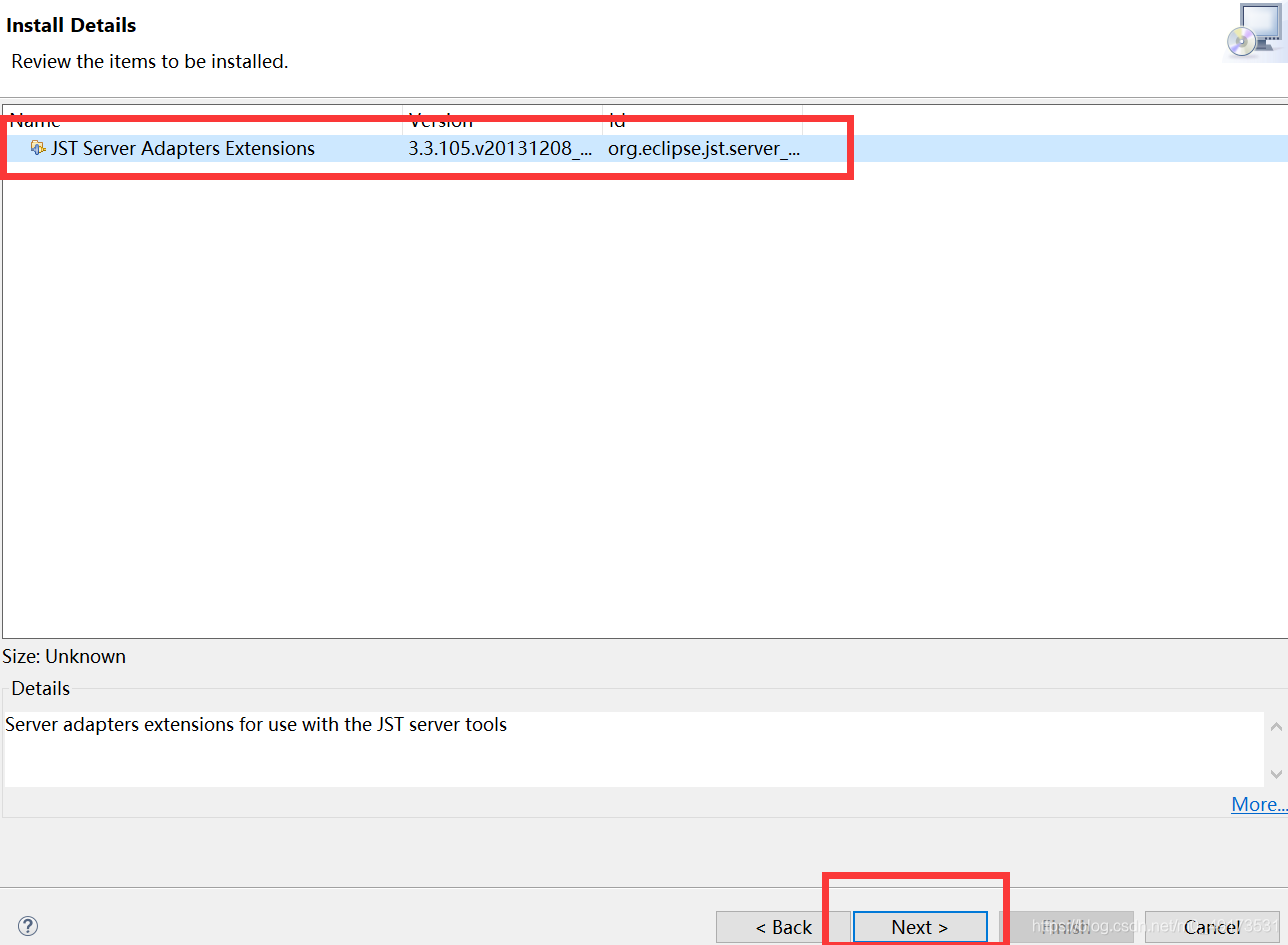Viewport: 1288px width, 945px height.
Task: Cancel the install wizard
Action: (1212, 927)
